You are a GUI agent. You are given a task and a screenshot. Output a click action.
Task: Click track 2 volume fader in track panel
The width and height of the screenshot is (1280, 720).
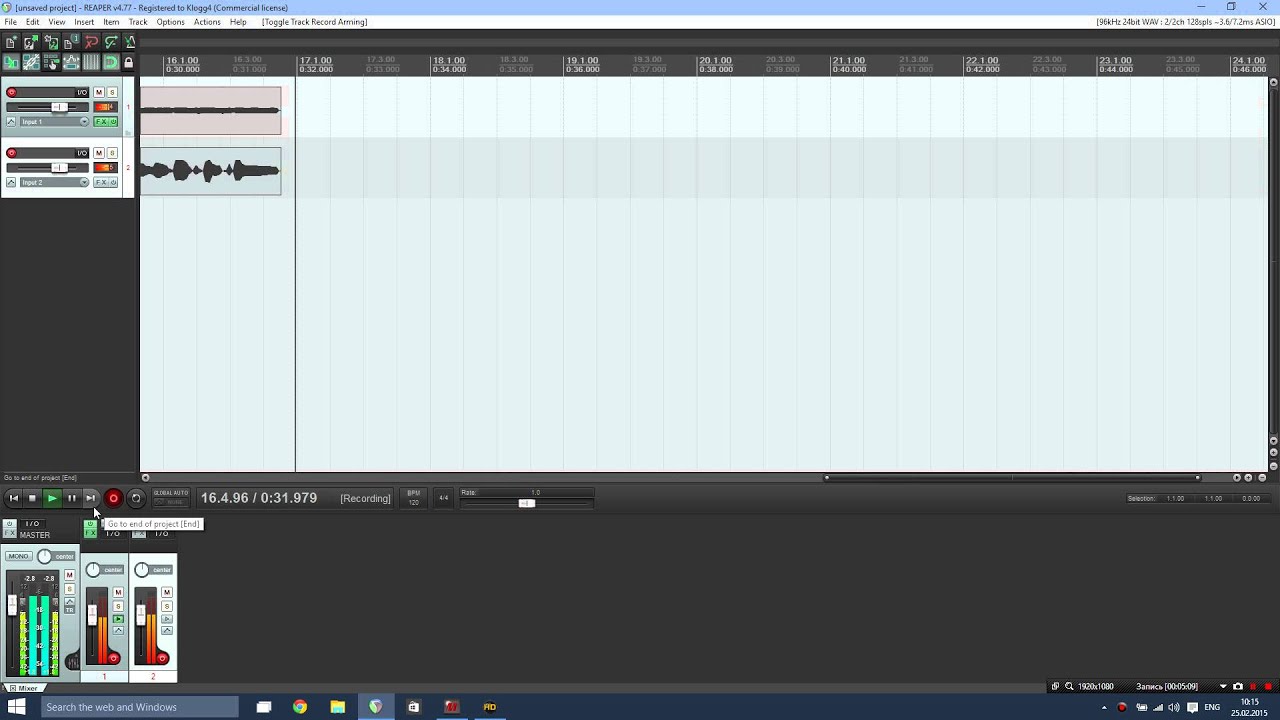coord(59,168)
